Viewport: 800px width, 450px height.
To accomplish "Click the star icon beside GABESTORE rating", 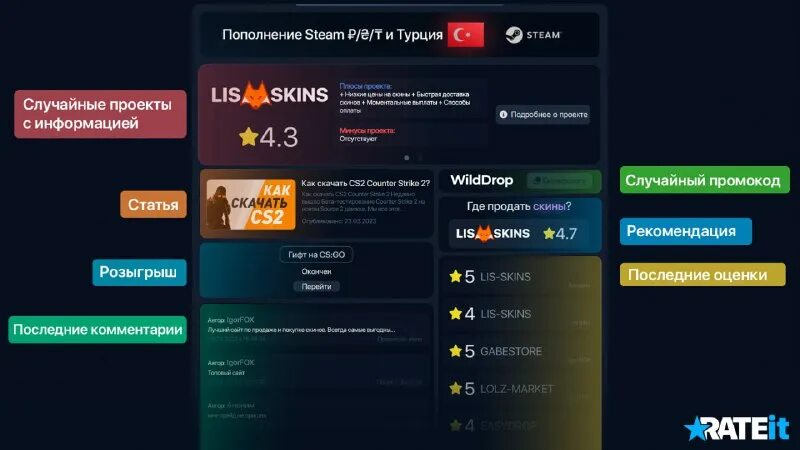I will [x=455, y=351].
